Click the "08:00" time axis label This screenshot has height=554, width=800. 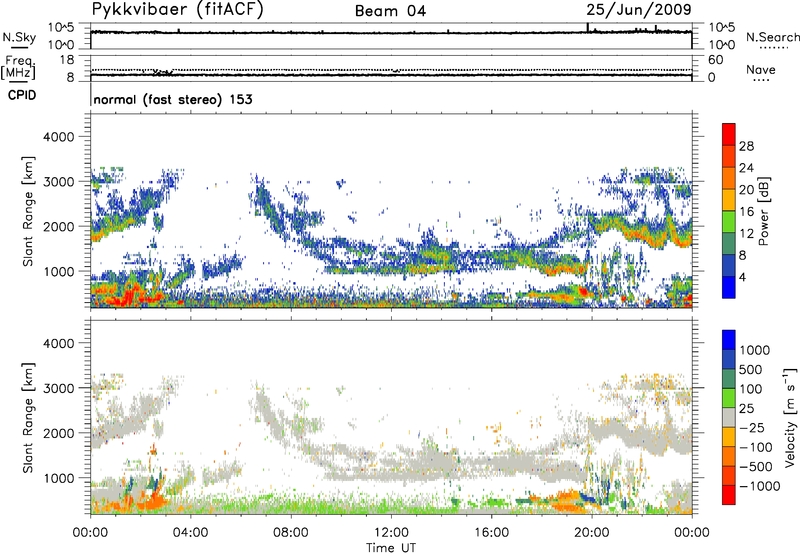[x=291, y=533]
